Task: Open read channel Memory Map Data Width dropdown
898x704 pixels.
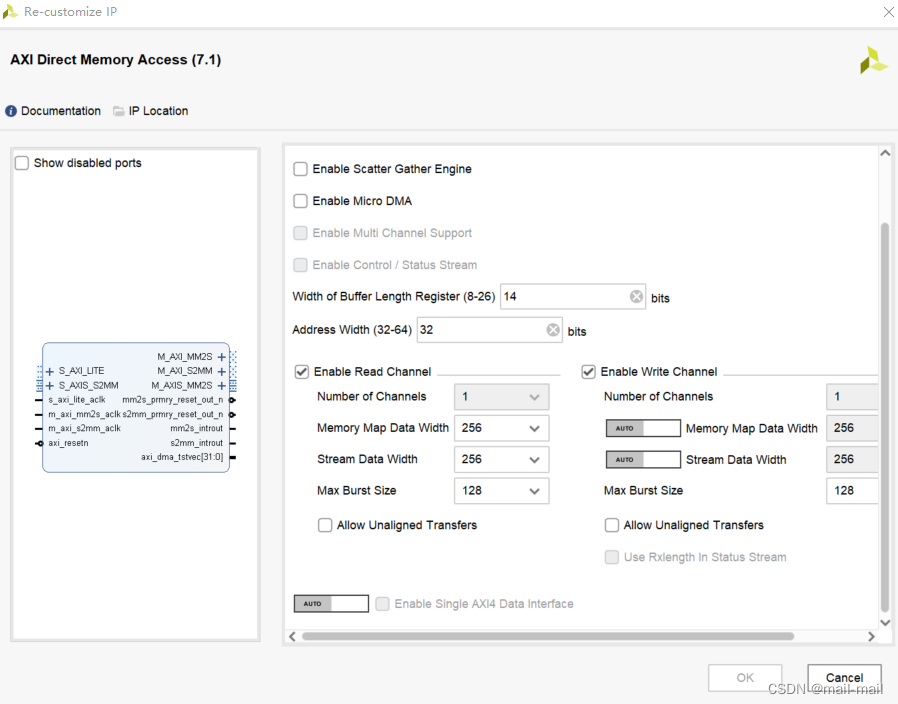Action: pyautogui.click(x=502, y=428)
